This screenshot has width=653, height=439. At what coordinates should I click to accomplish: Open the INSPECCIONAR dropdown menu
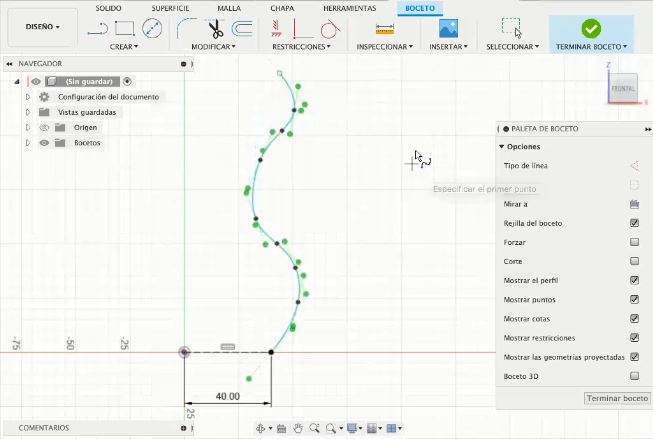(384, 47)
